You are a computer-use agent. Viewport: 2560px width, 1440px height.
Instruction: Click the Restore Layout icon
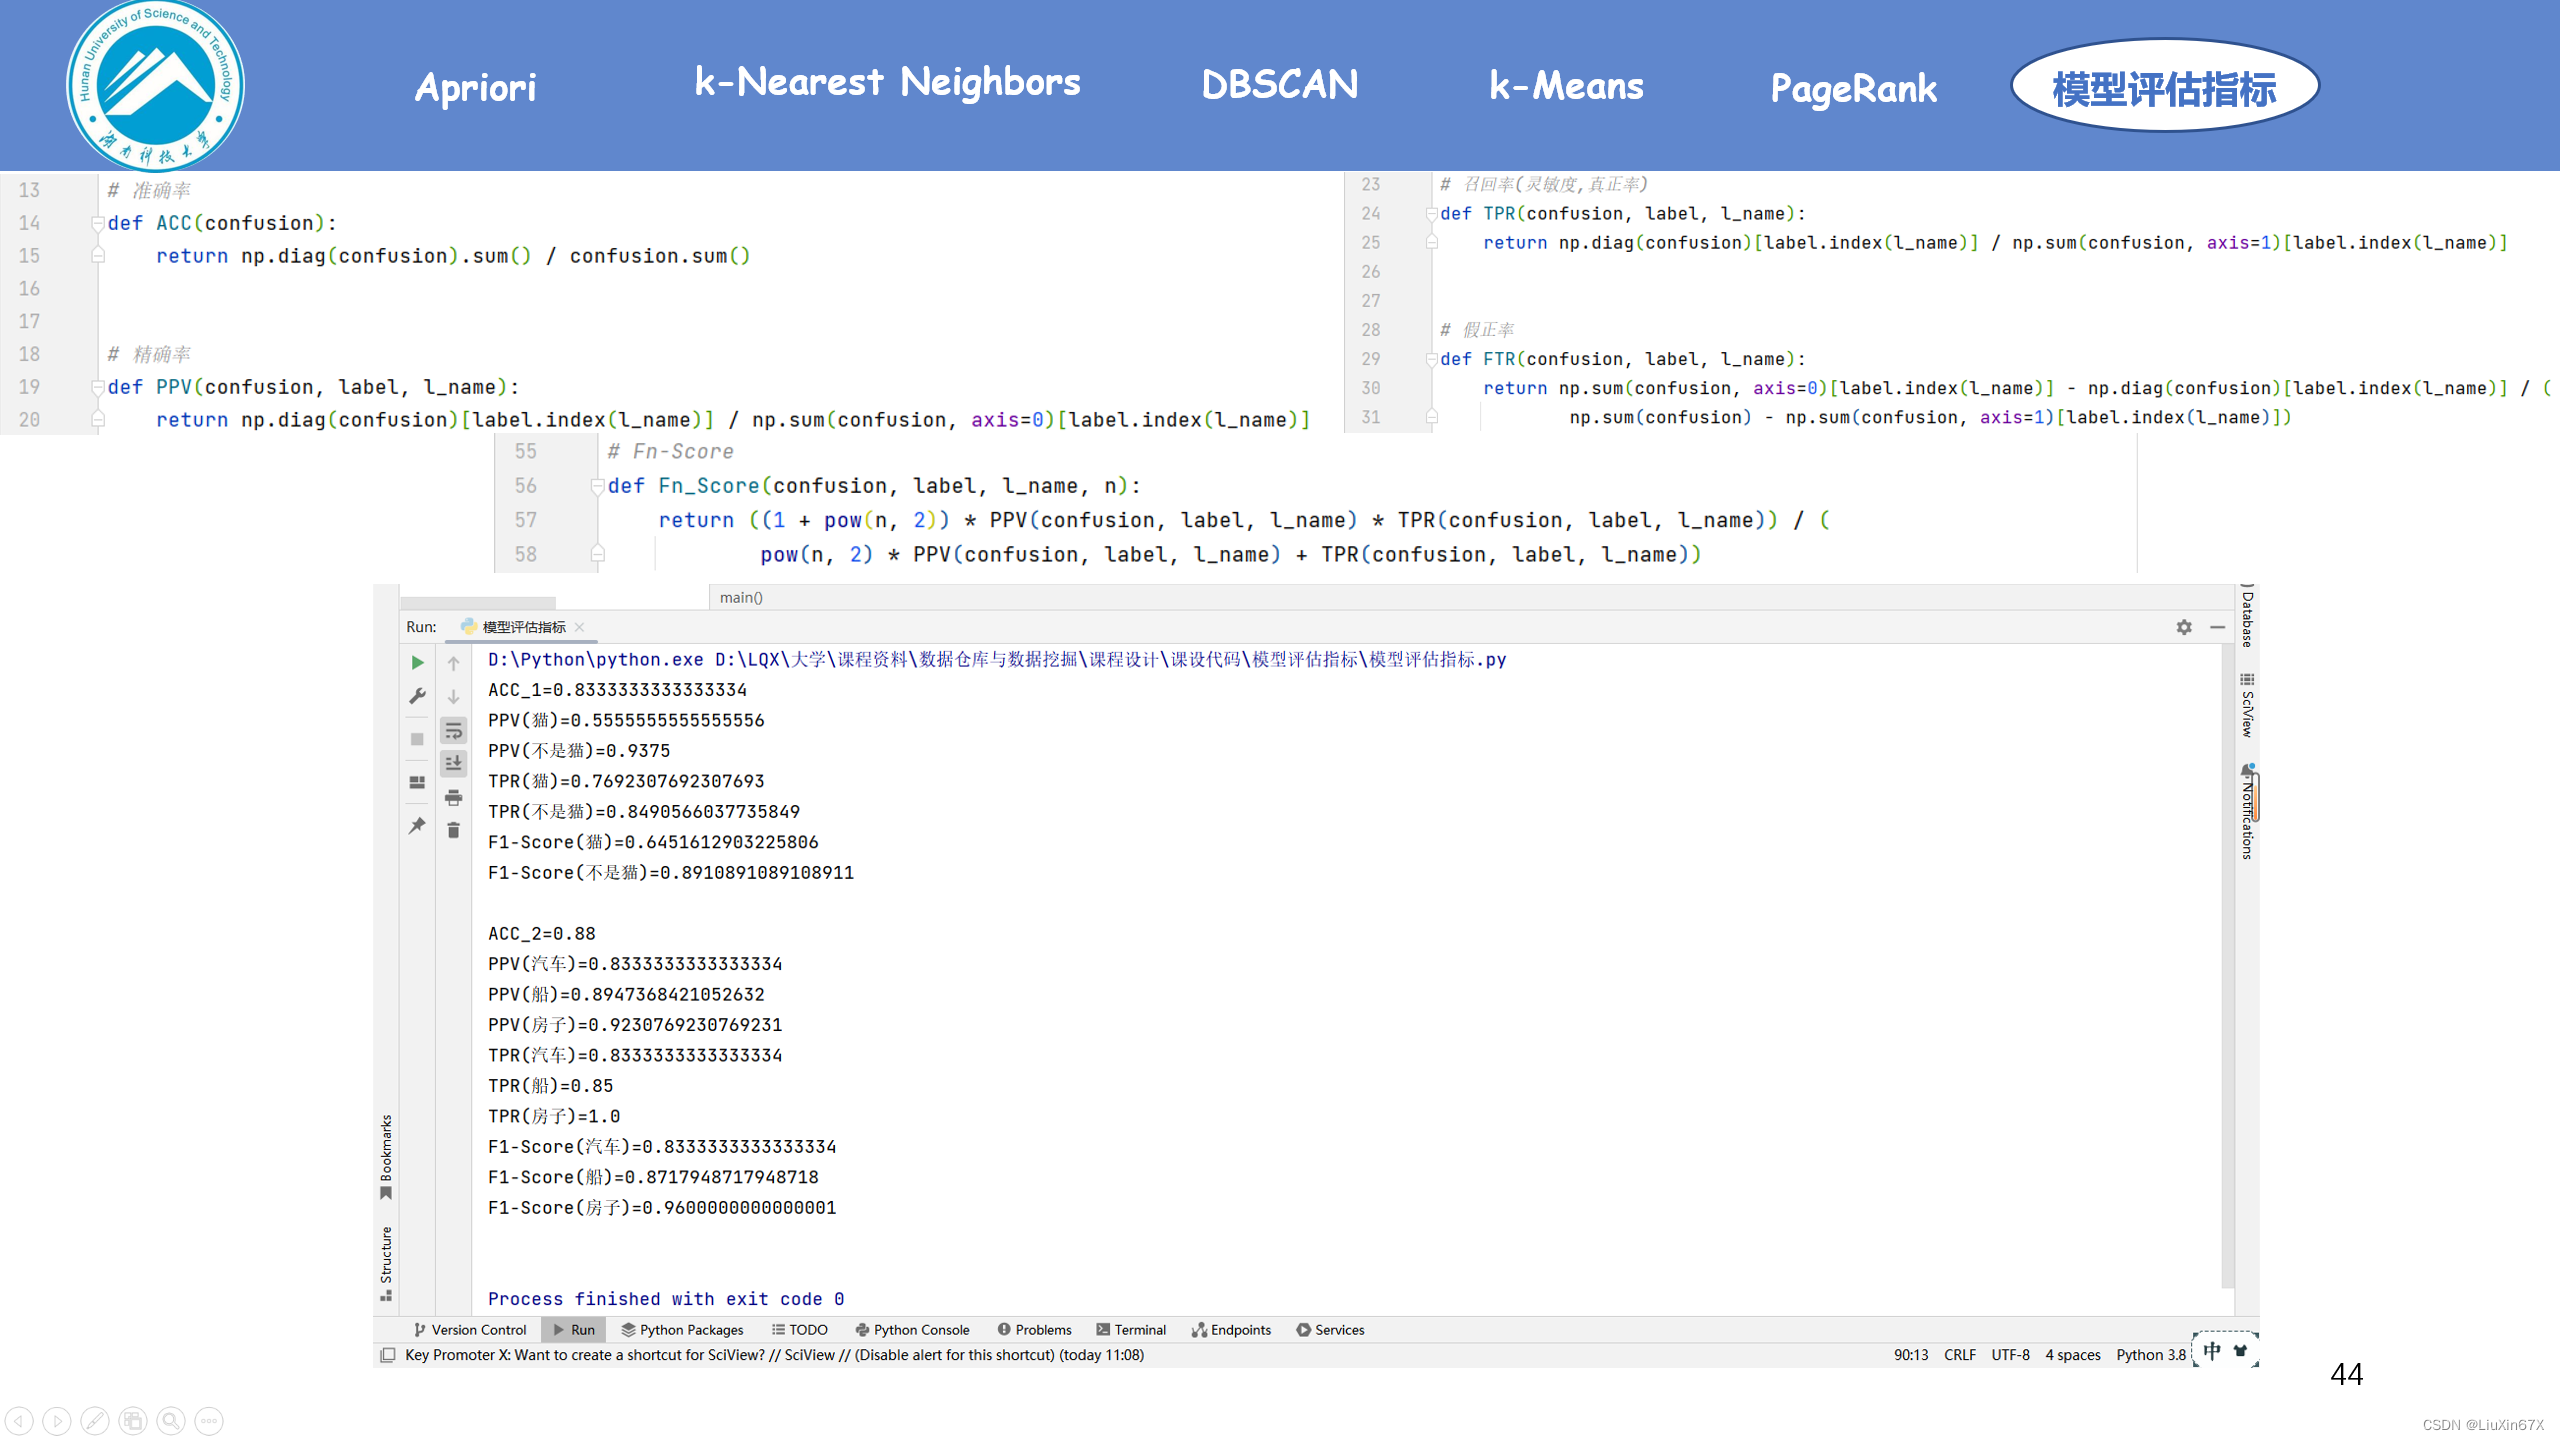tap(417, 783)
